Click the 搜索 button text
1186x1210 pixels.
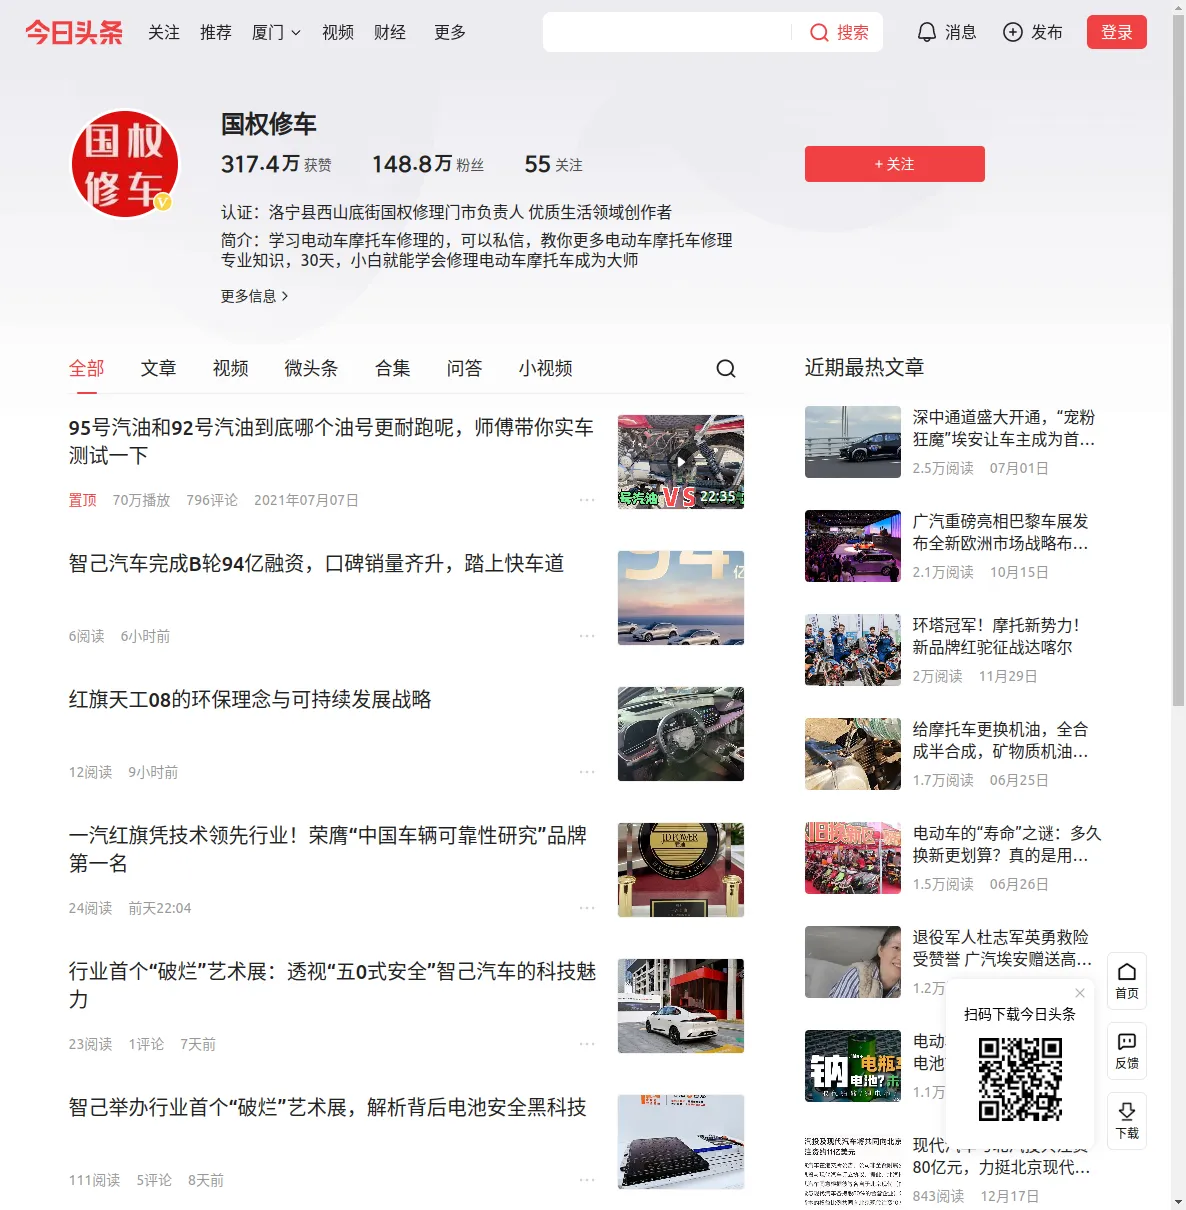click(x=853, y=32)
